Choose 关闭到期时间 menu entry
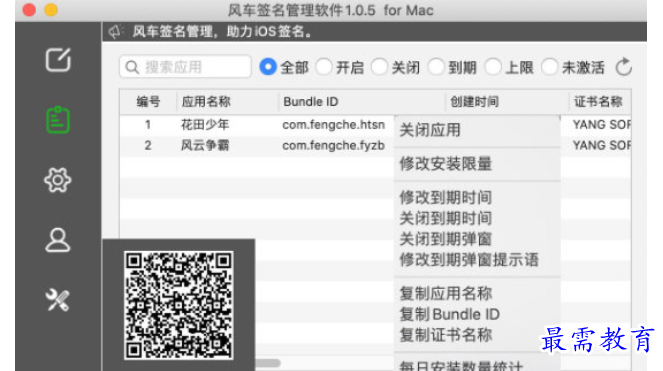The image size is (663, 371). click(446, 218)
